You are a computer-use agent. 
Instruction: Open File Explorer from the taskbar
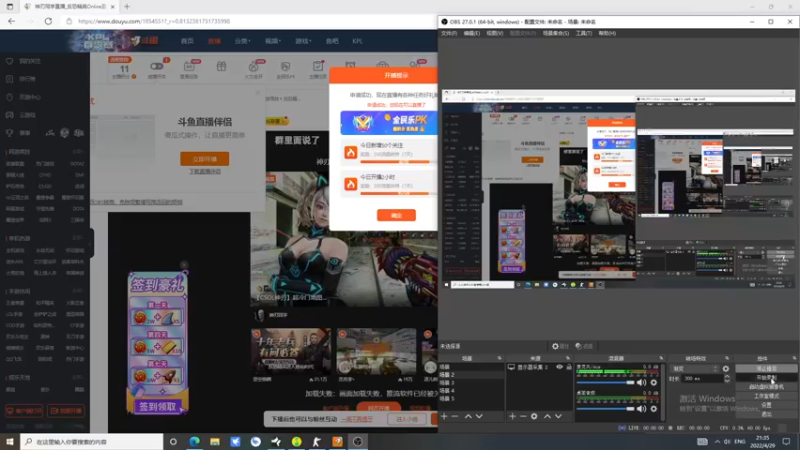[x=215, y=441]
